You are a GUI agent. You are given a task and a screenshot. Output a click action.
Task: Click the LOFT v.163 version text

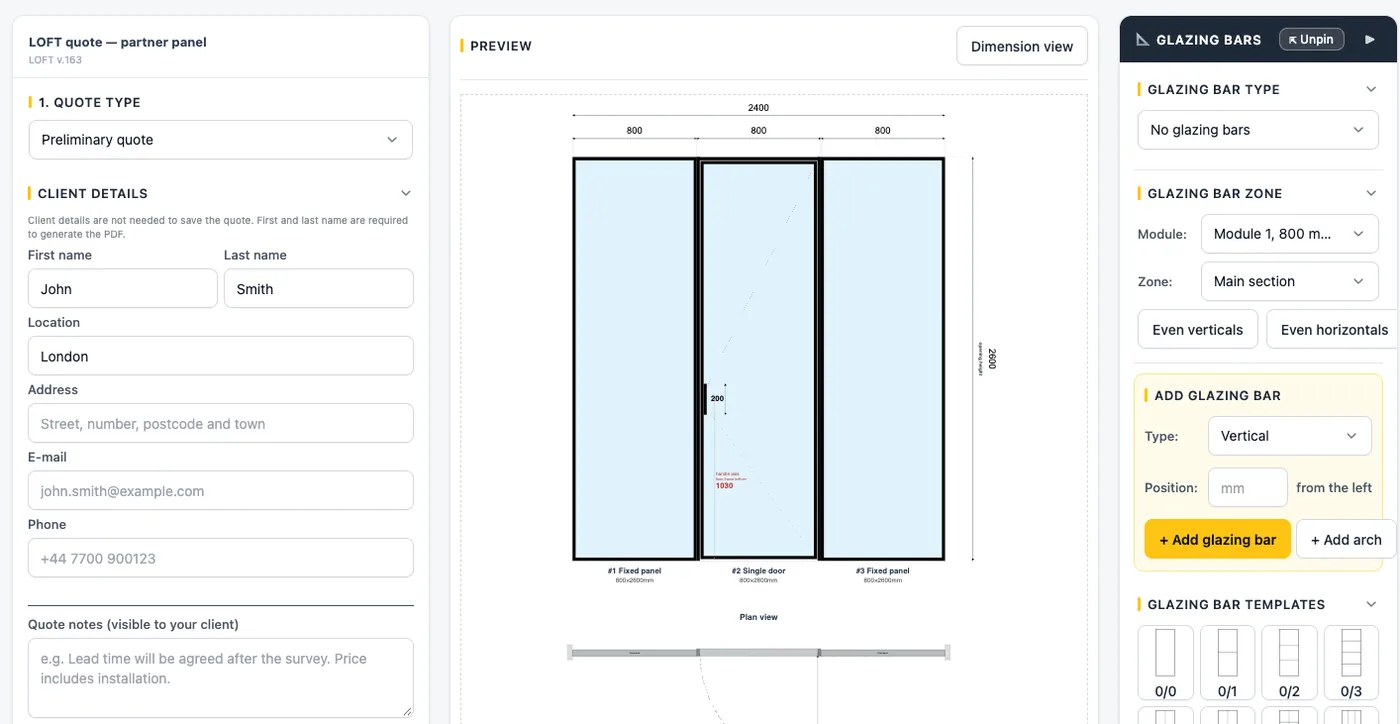pos(55,60)
